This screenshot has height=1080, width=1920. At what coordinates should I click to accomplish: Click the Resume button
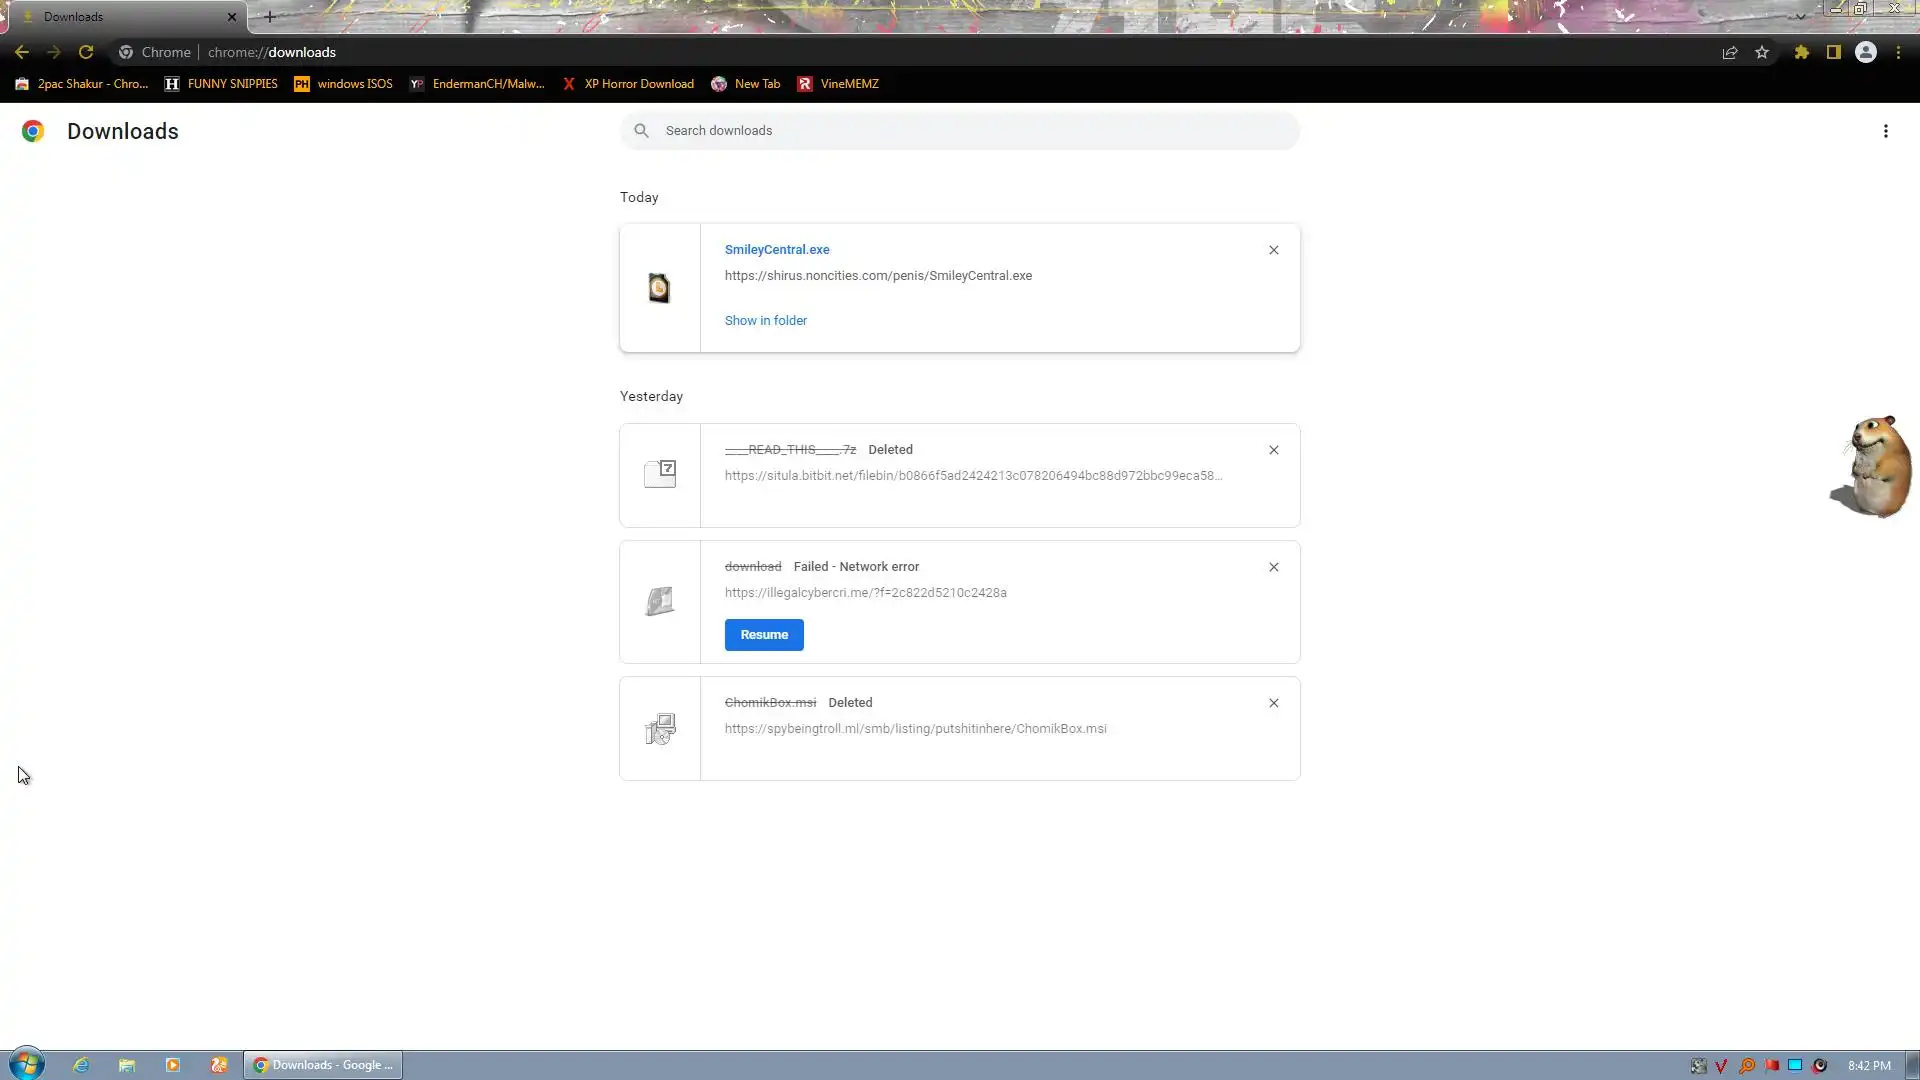pyautogui.click(x=764, y=635)
